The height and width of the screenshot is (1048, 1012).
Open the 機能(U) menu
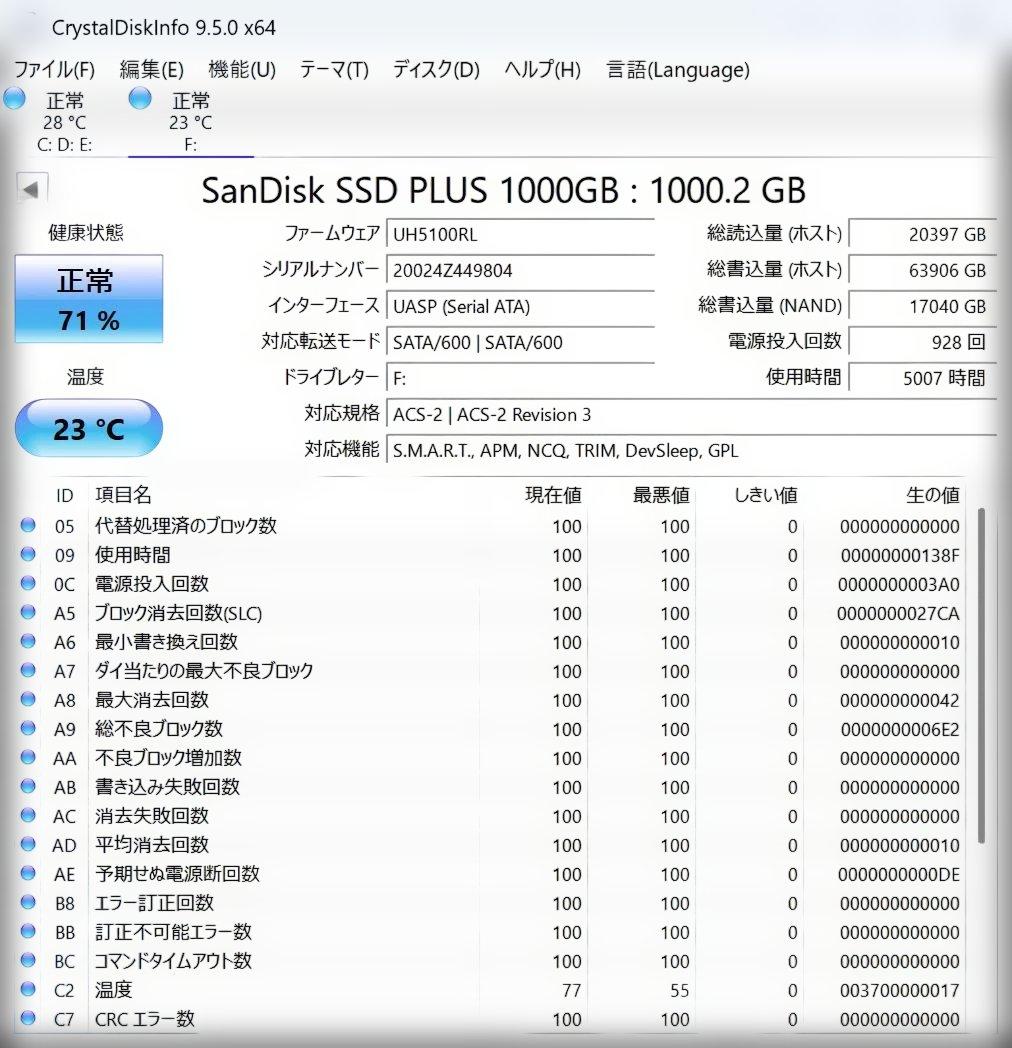click(x=242, y=70)
